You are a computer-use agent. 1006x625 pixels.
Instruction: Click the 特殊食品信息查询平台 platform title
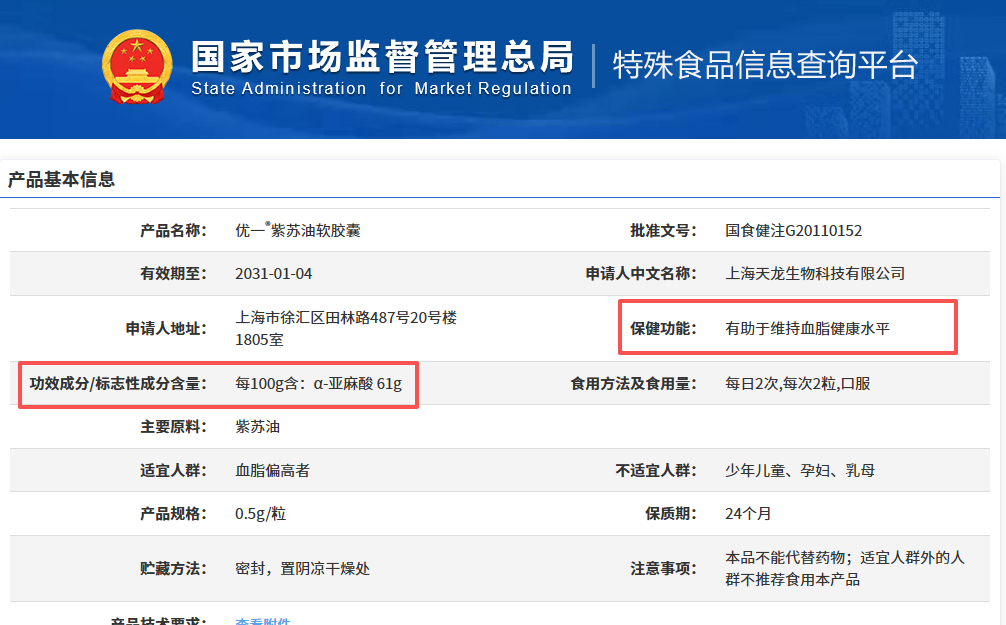pos(765,65)
